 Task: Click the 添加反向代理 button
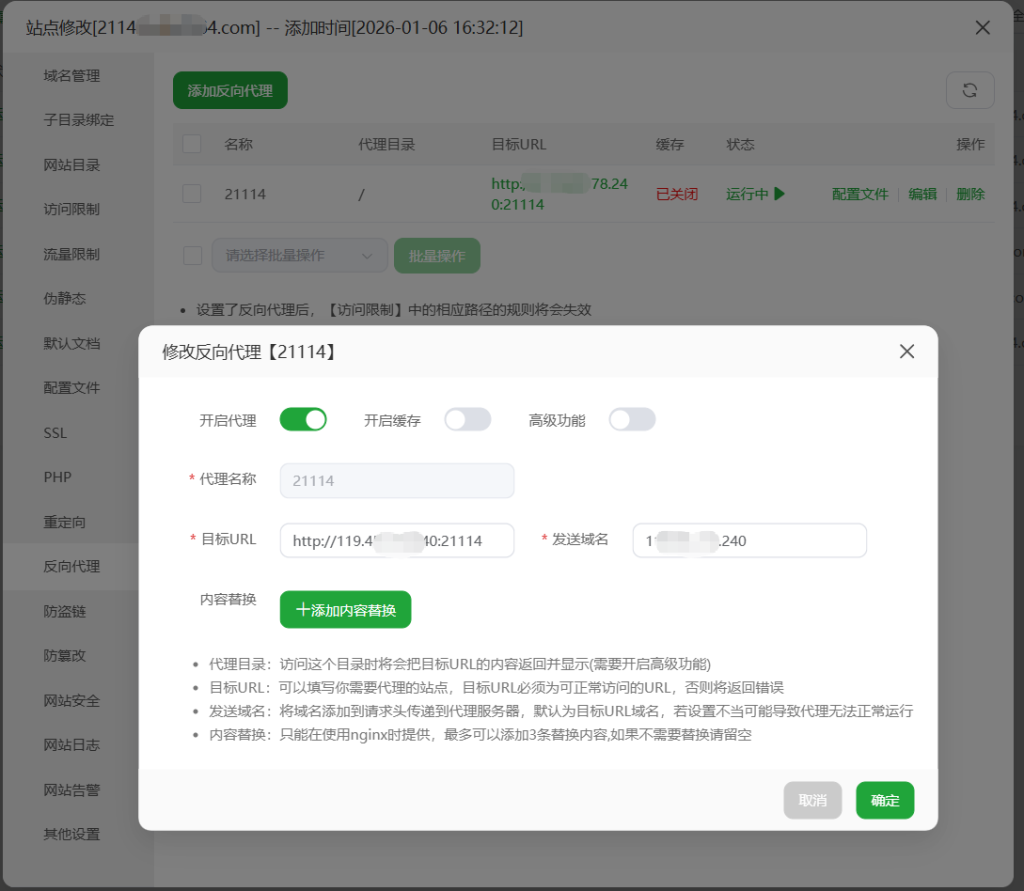tap(230, 90)
